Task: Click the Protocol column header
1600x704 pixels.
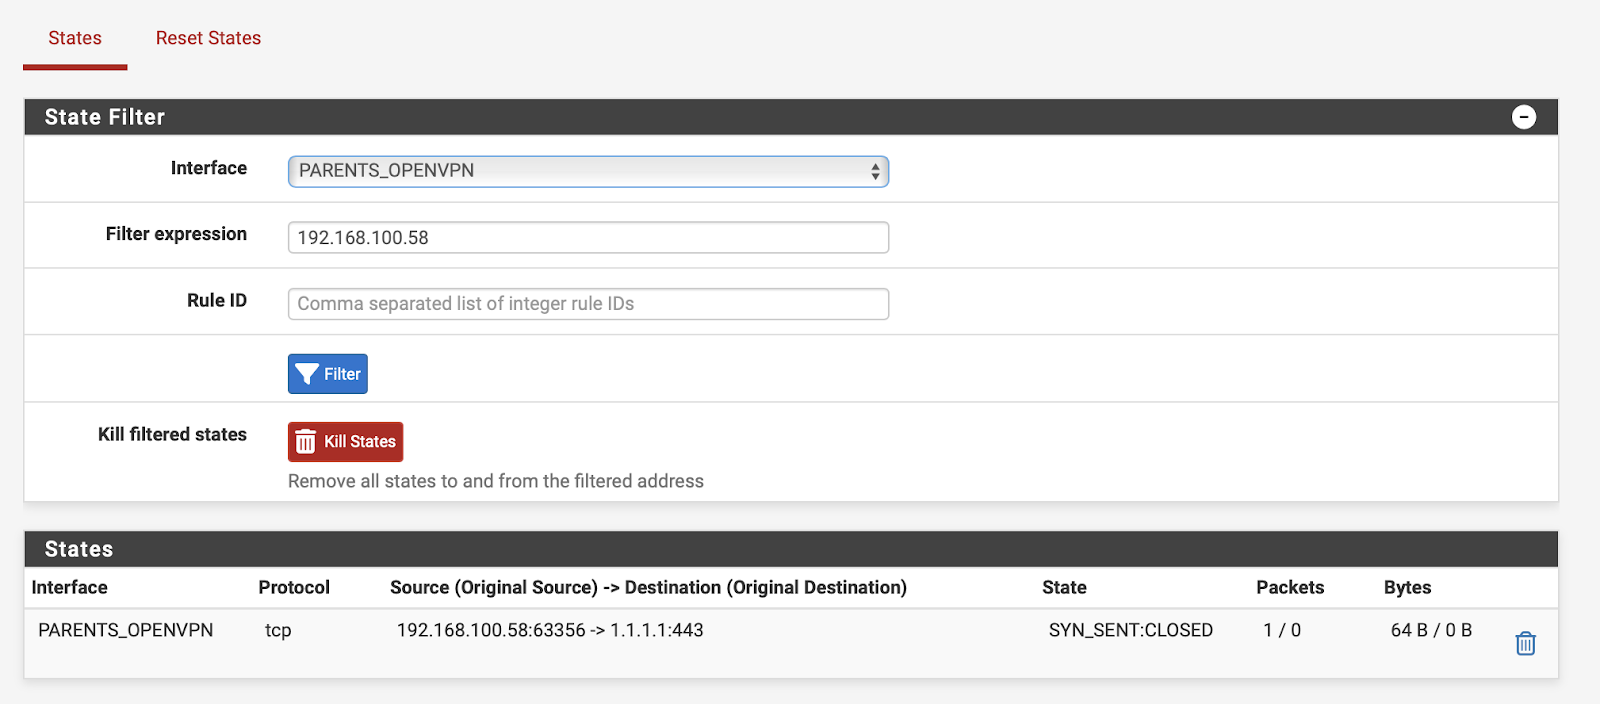Action: click(294, 587)
